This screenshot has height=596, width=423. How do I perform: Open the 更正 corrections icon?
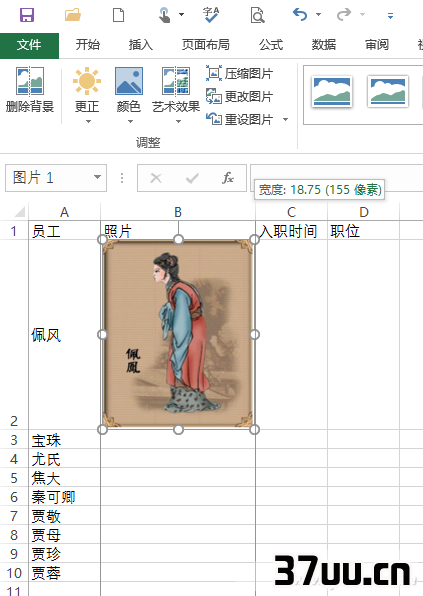87,81
